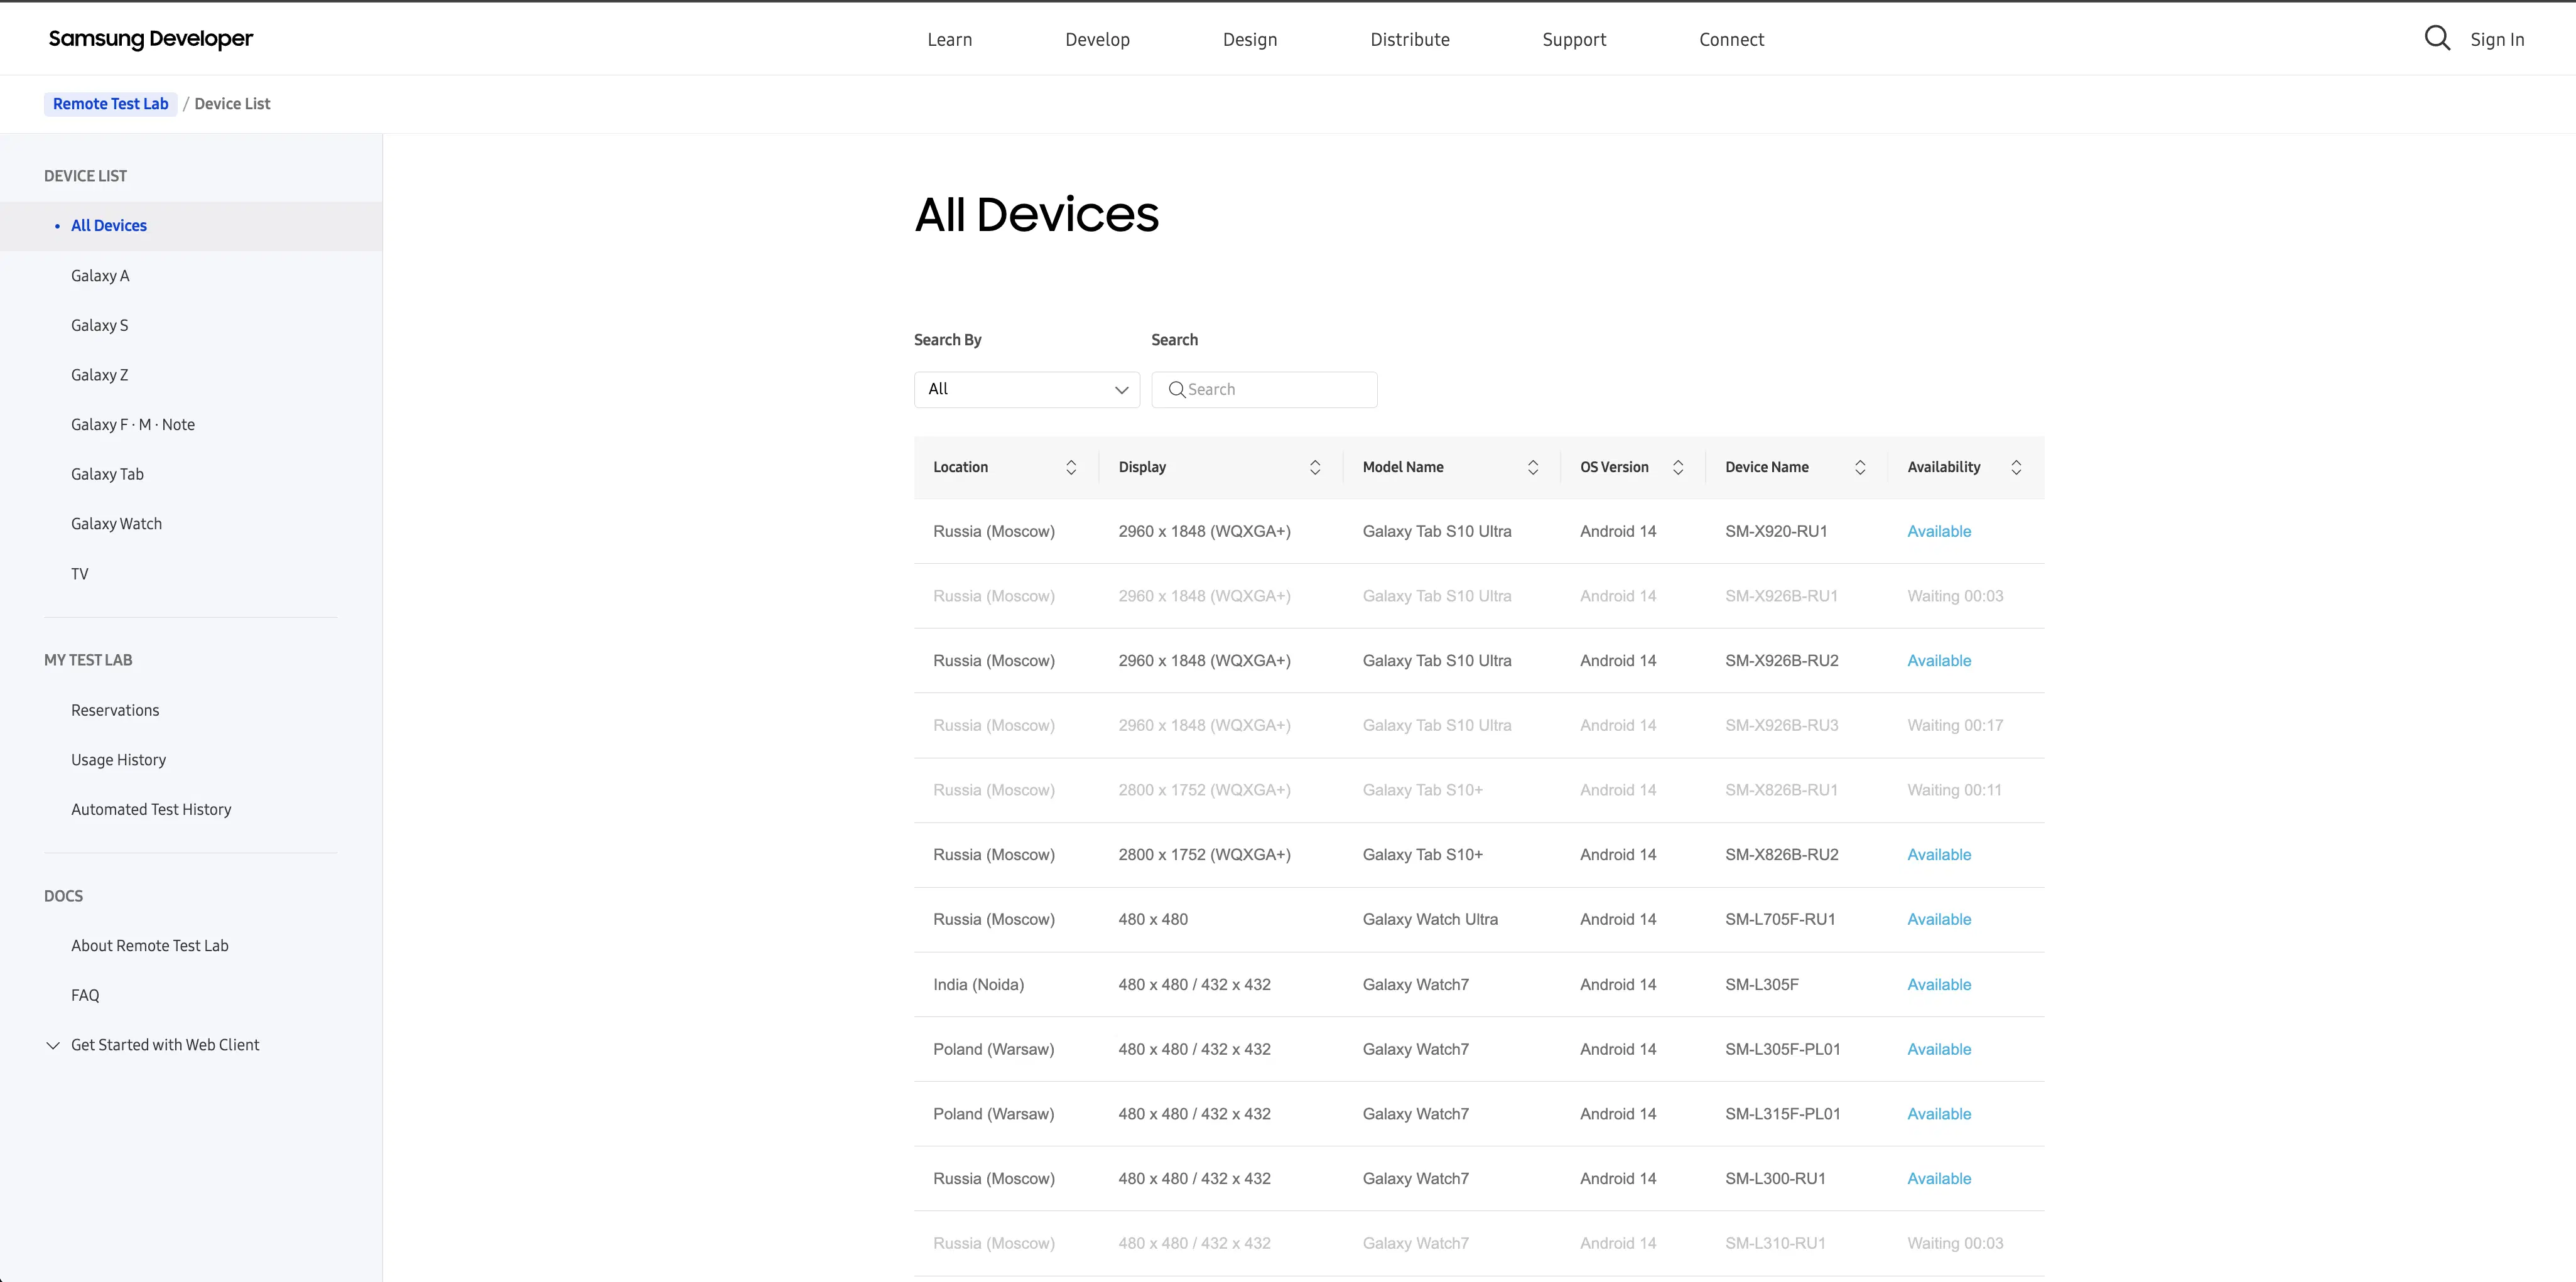Sort table by Display column arrows
The height and width of the screenshot is (1282, 2576).
point(1315,467)
